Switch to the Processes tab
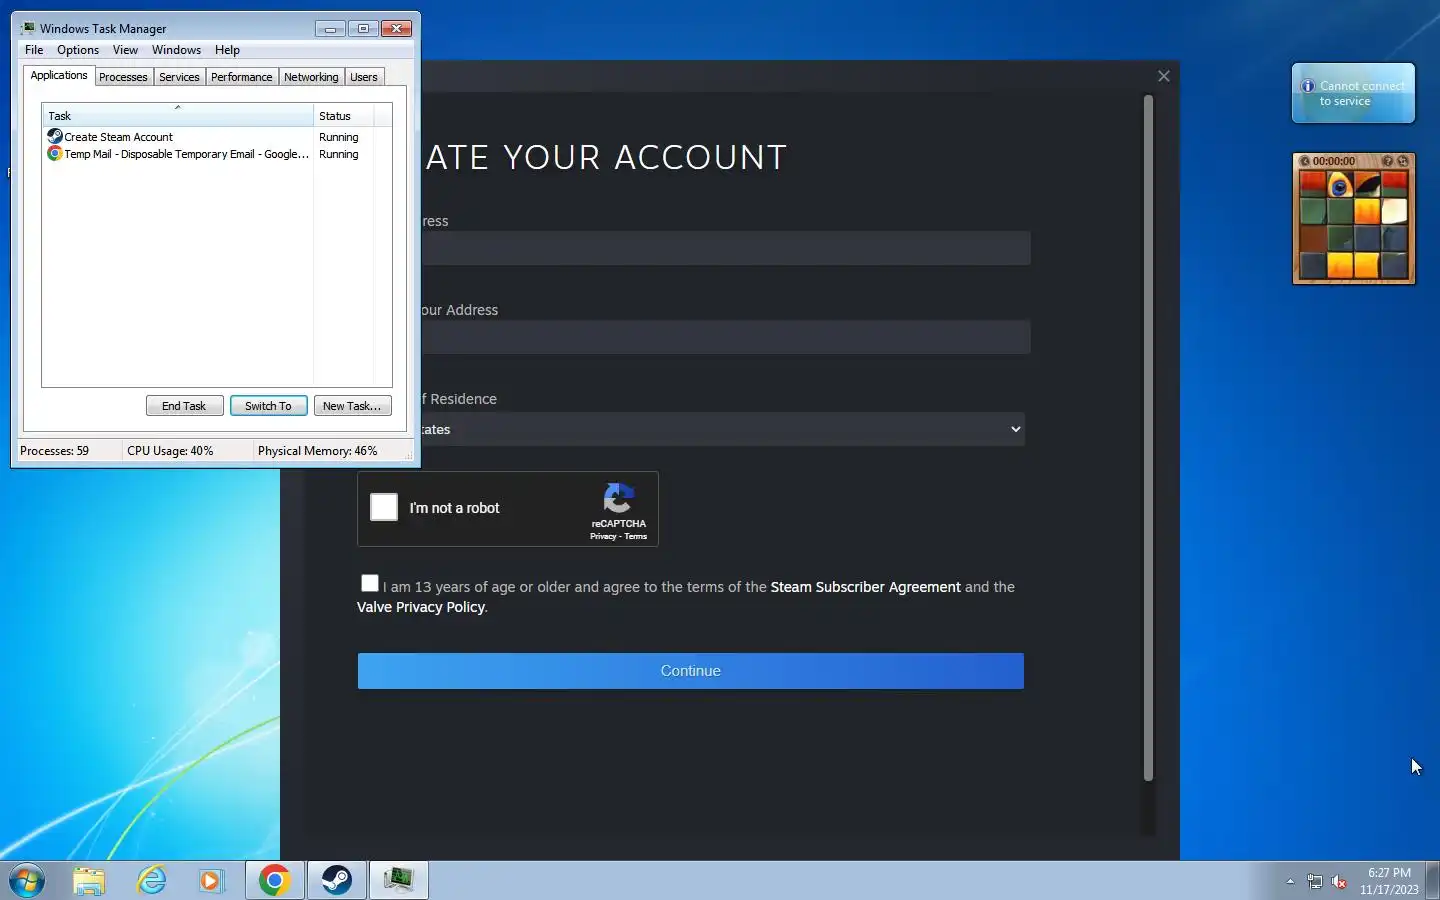This screenshot has width=1440, height=900. (123, 77)
